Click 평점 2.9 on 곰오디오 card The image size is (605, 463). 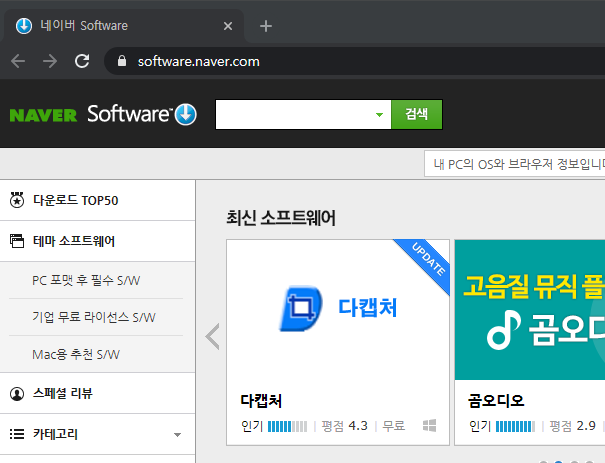coord(573,426)
